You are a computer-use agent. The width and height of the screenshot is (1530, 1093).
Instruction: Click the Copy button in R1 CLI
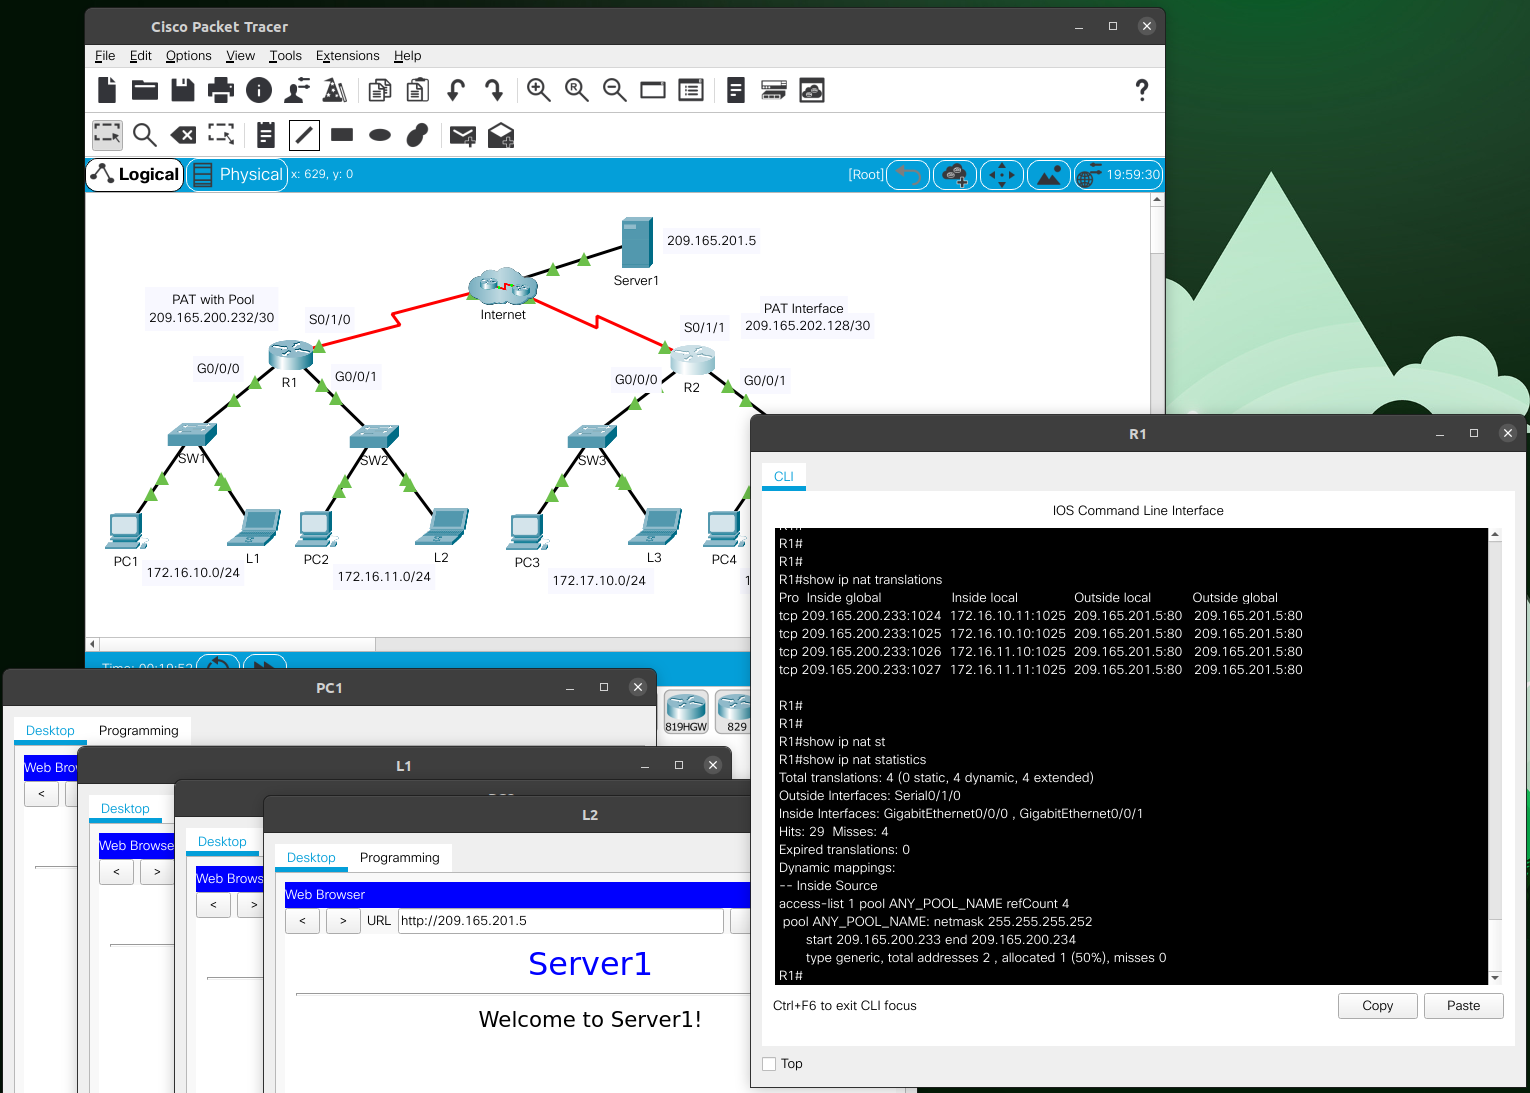[1377, 1006]
